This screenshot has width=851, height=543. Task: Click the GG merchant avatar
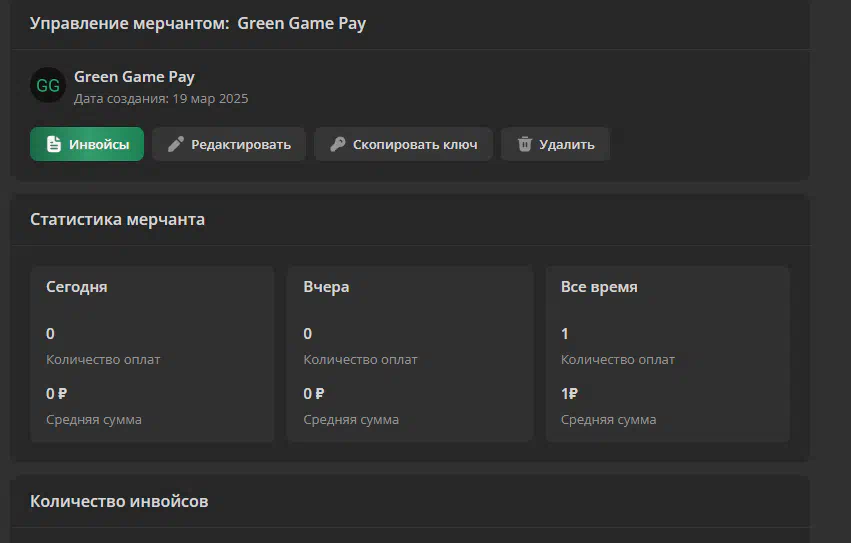(48, 85)
